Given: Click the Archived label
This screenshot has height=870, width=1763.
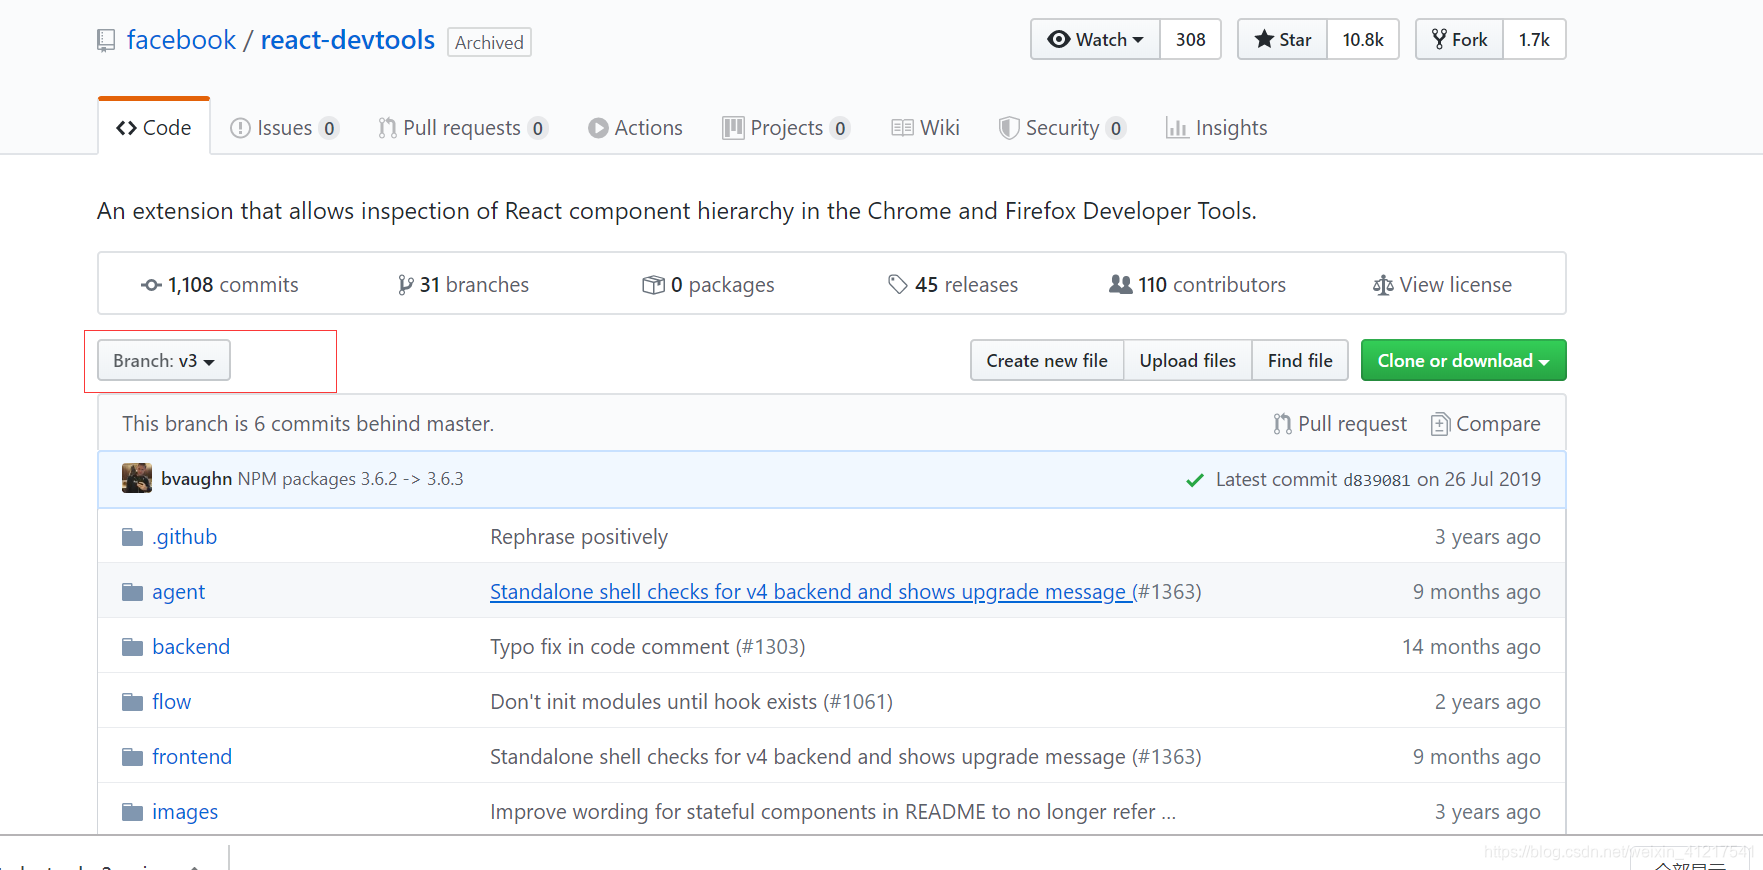Looking at the screenshot, I should [x=489, y=42].
